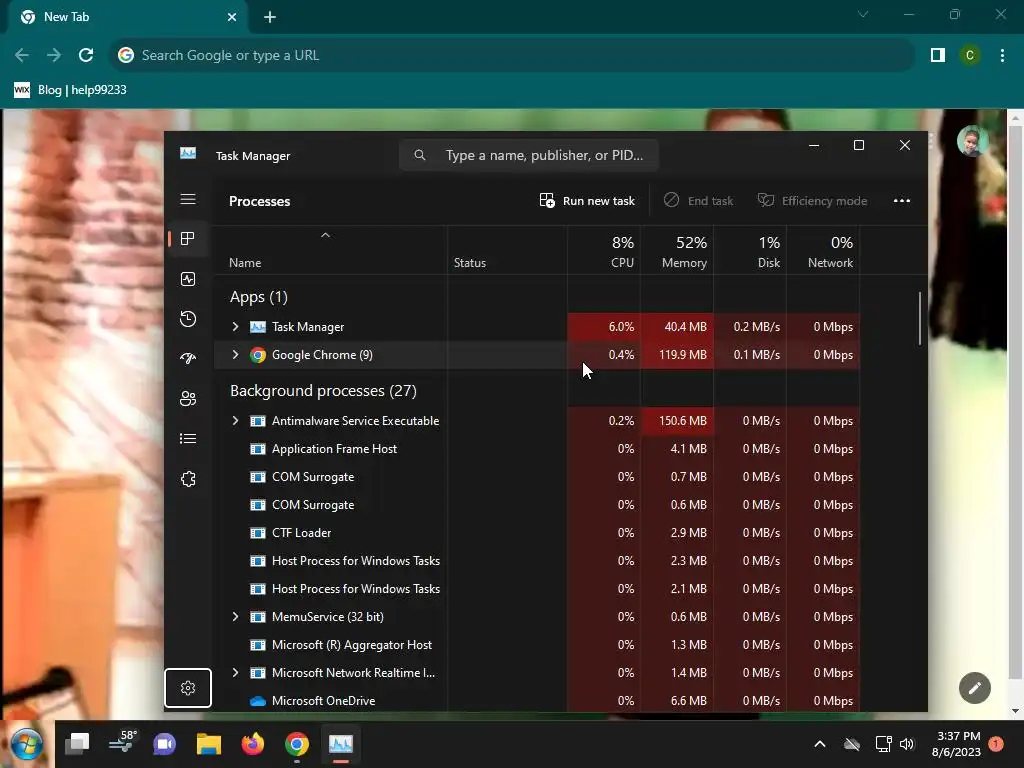Sort by Disk column header
This screenshot has width=1024, height=768.
(750, 250)
